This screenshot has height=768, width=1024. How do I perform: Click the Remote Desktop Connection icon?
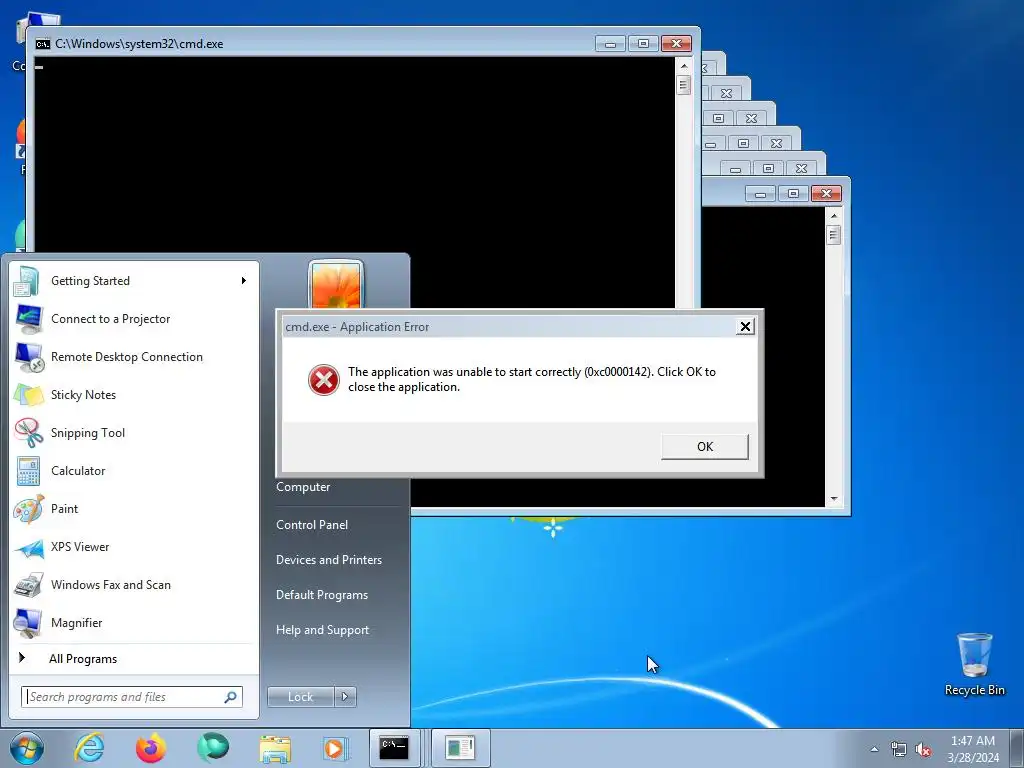pos(29,357)
